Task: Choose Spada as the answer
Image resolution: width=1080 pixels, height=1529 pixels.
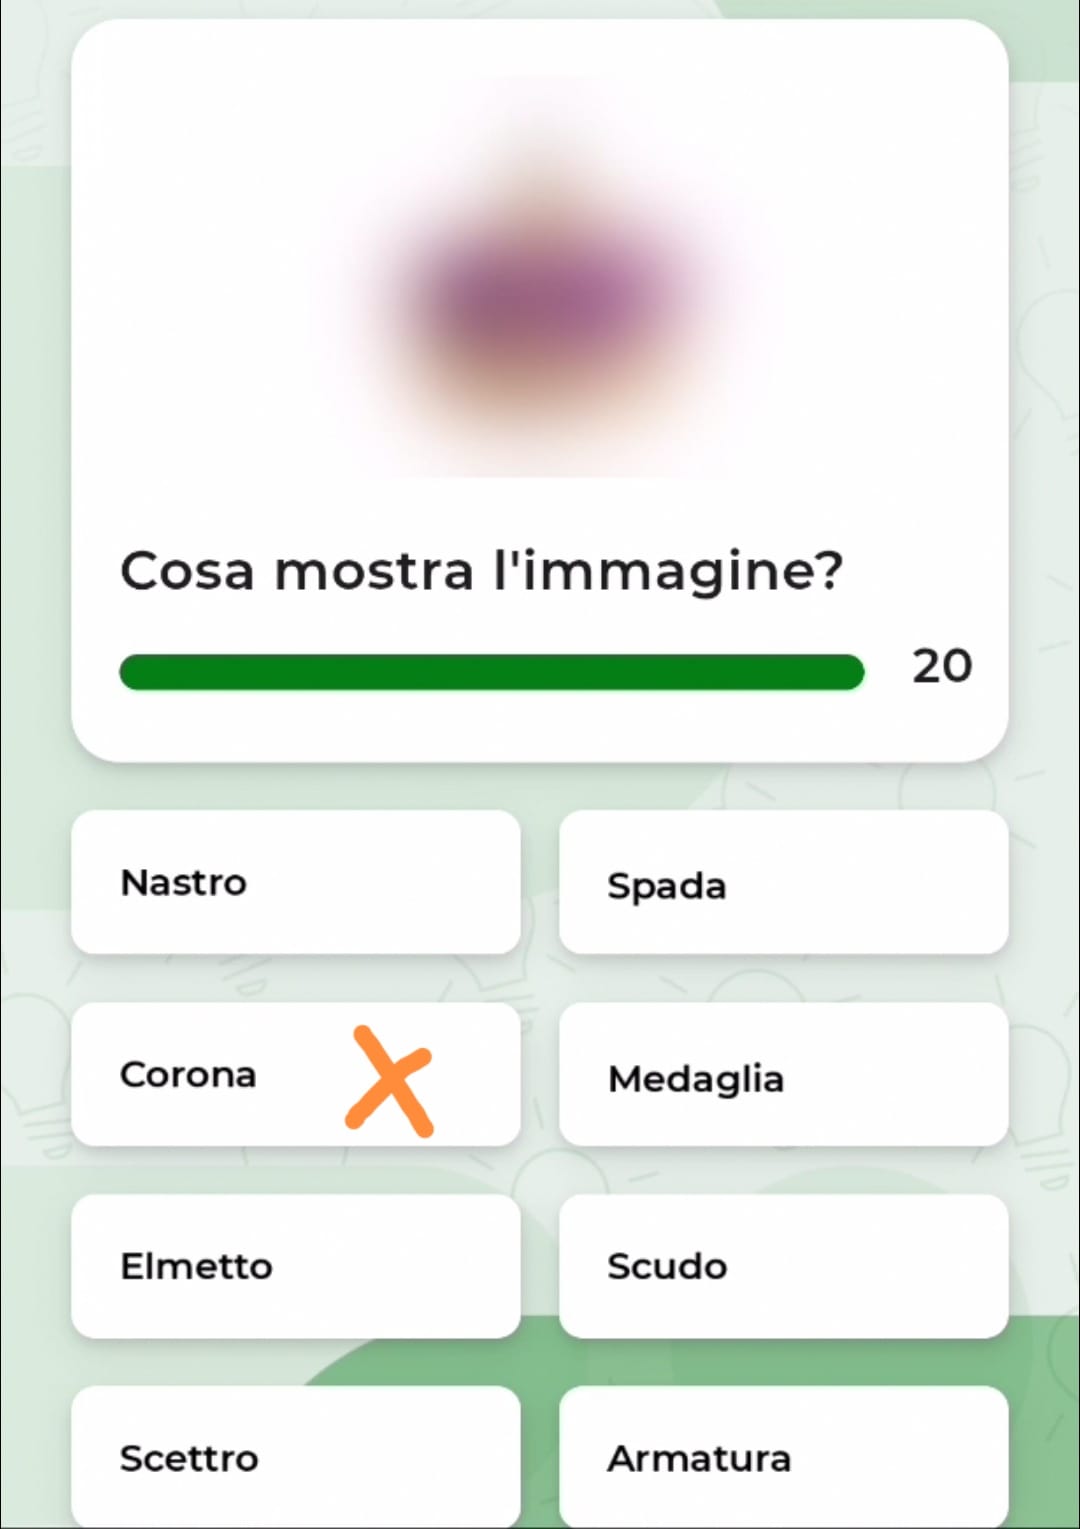Action: (x=783, y=882)
